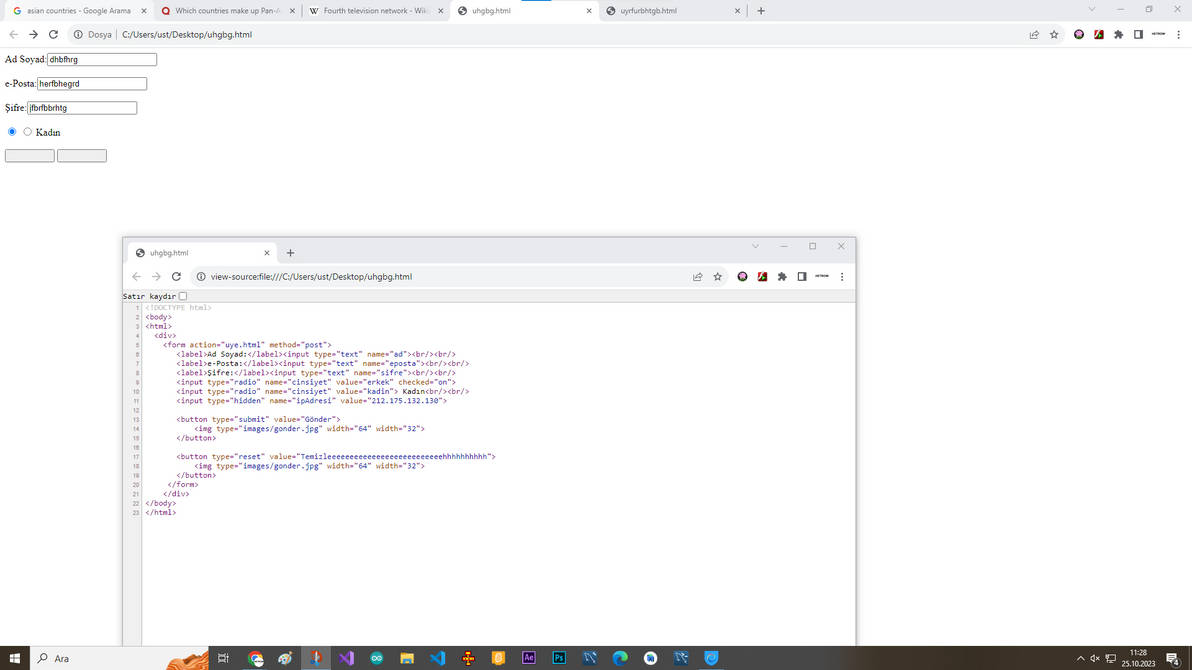Image resolution: width=1192 pixels, height=670 pixels.
Task: Click the muted volume tray icon
Action: 1095,659
